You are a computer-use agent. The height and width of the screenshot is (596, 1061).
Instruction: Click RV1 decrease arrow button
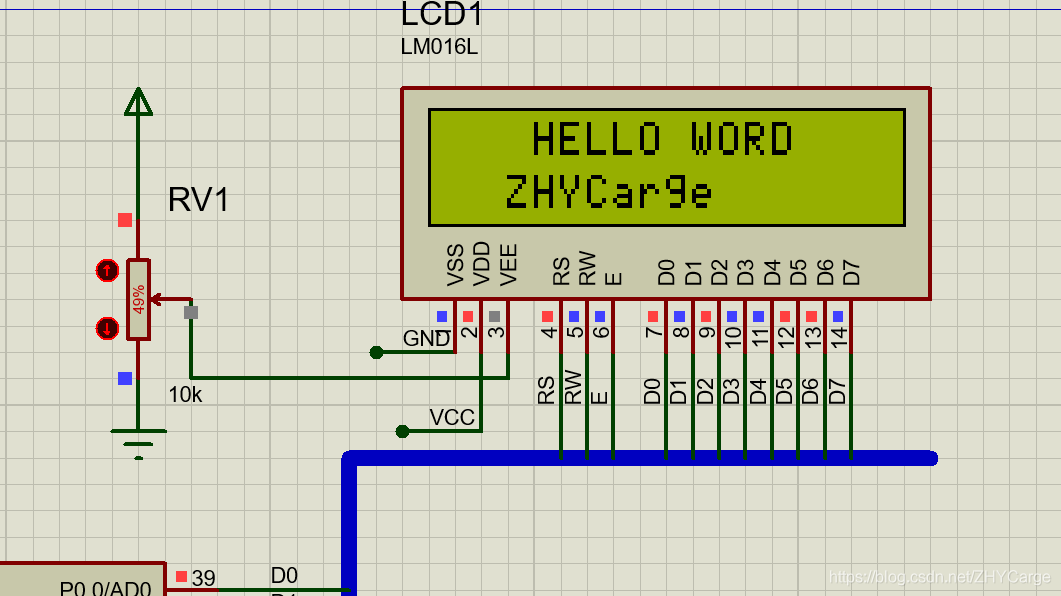(x=107, y=329)
